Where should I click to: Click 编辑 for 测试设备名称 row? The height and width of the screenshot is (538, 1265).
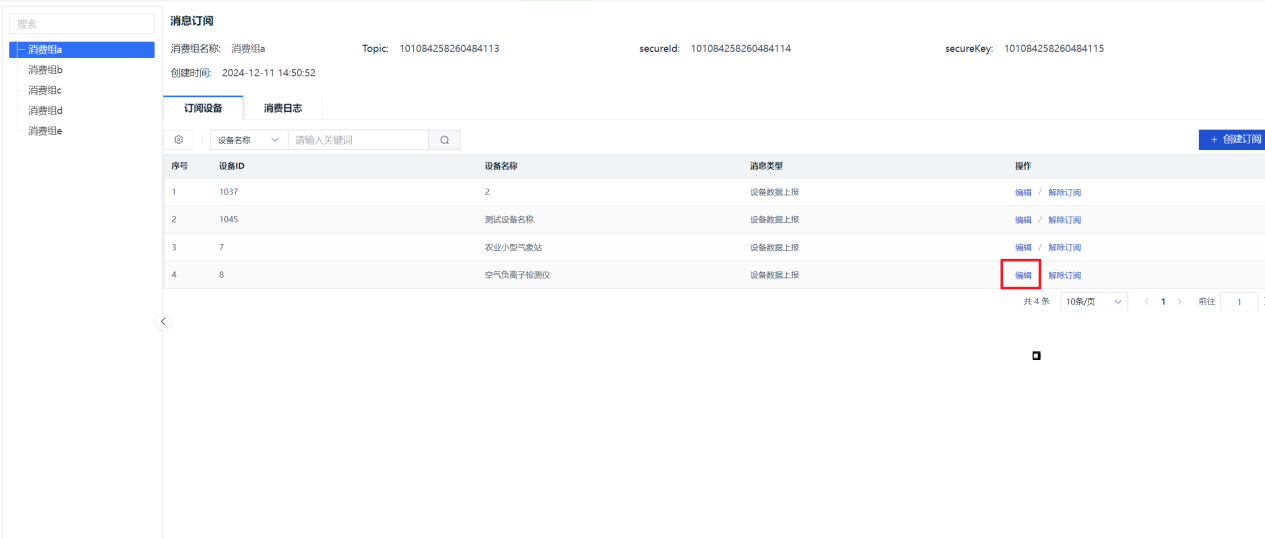[x=1022, y=220]
